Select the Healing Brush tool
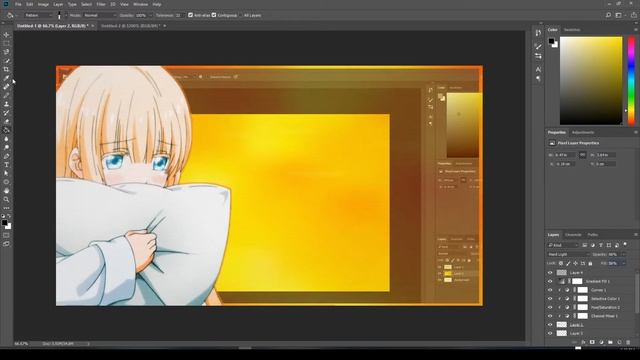This screenshot has height=360, width=640. pyautogui.click(x=6, y=87)
